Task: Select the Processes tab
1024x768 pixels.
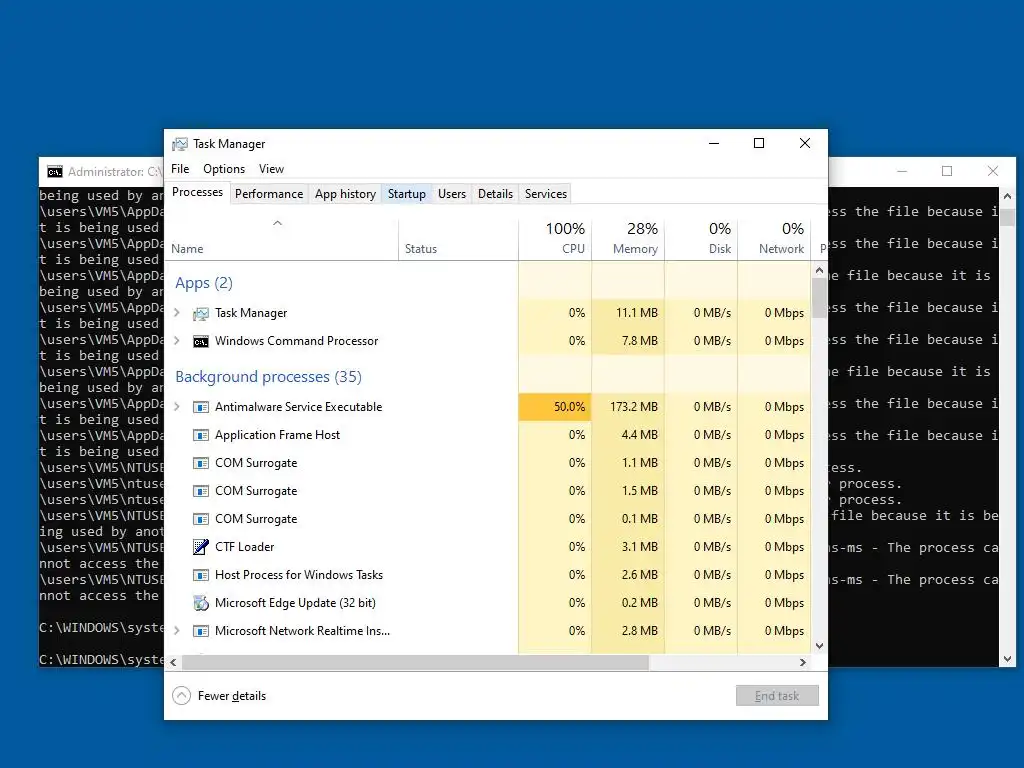Action: pyautogui.click(x=197, y=192)
